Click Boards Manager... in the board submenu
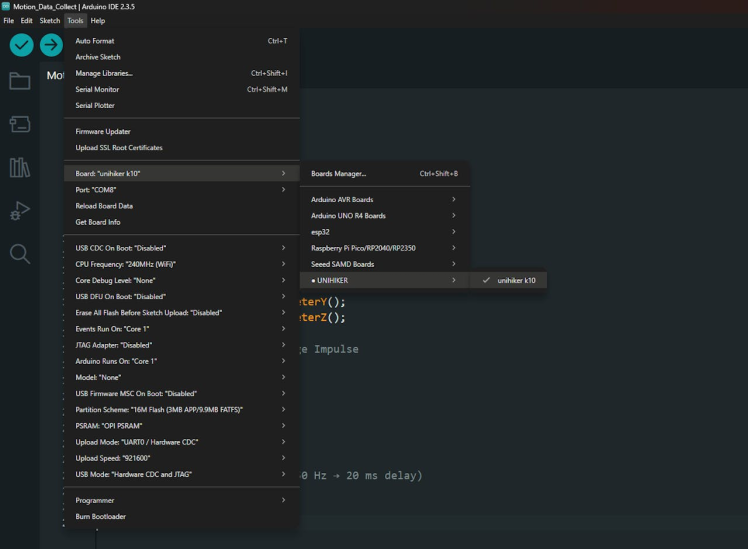Viewport: 748px width, 549px height. pos(384,173)
